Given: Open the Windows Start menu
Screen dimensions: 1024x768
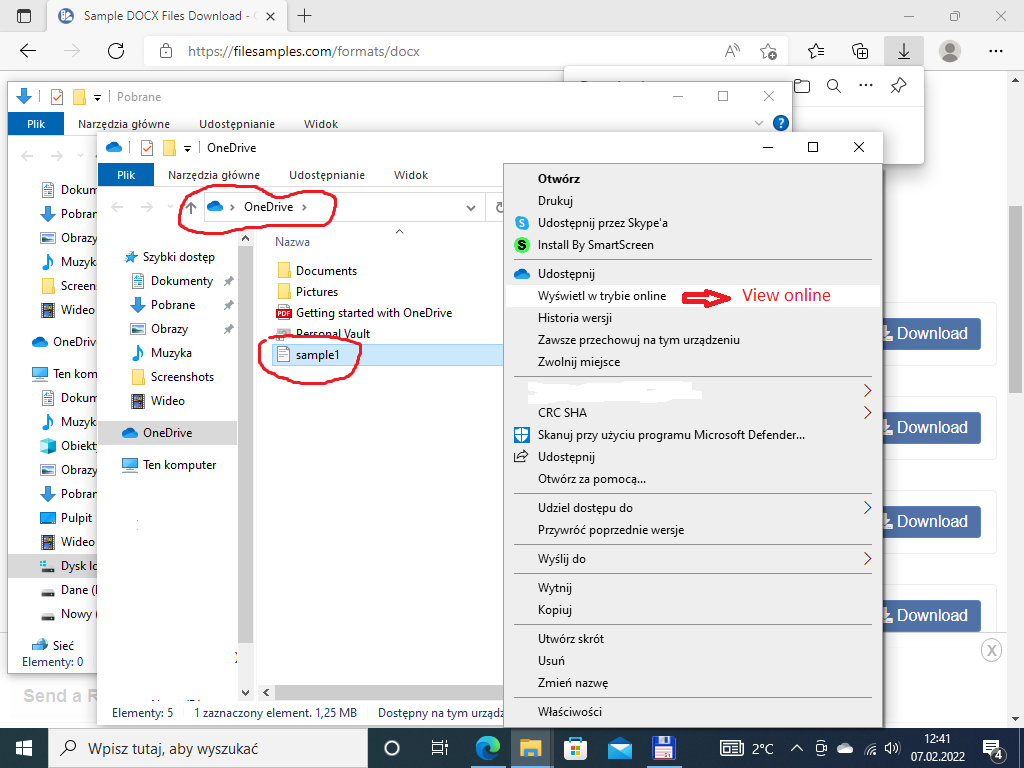Looking at the screenshot, I should pos(24,748).
